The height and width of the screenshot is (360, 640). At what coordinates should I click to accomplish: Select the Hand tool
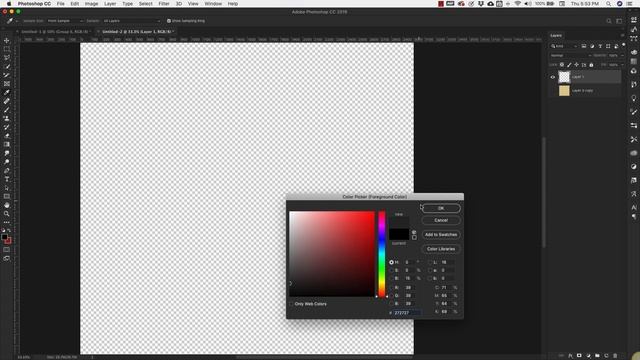[x=7, y=205]
